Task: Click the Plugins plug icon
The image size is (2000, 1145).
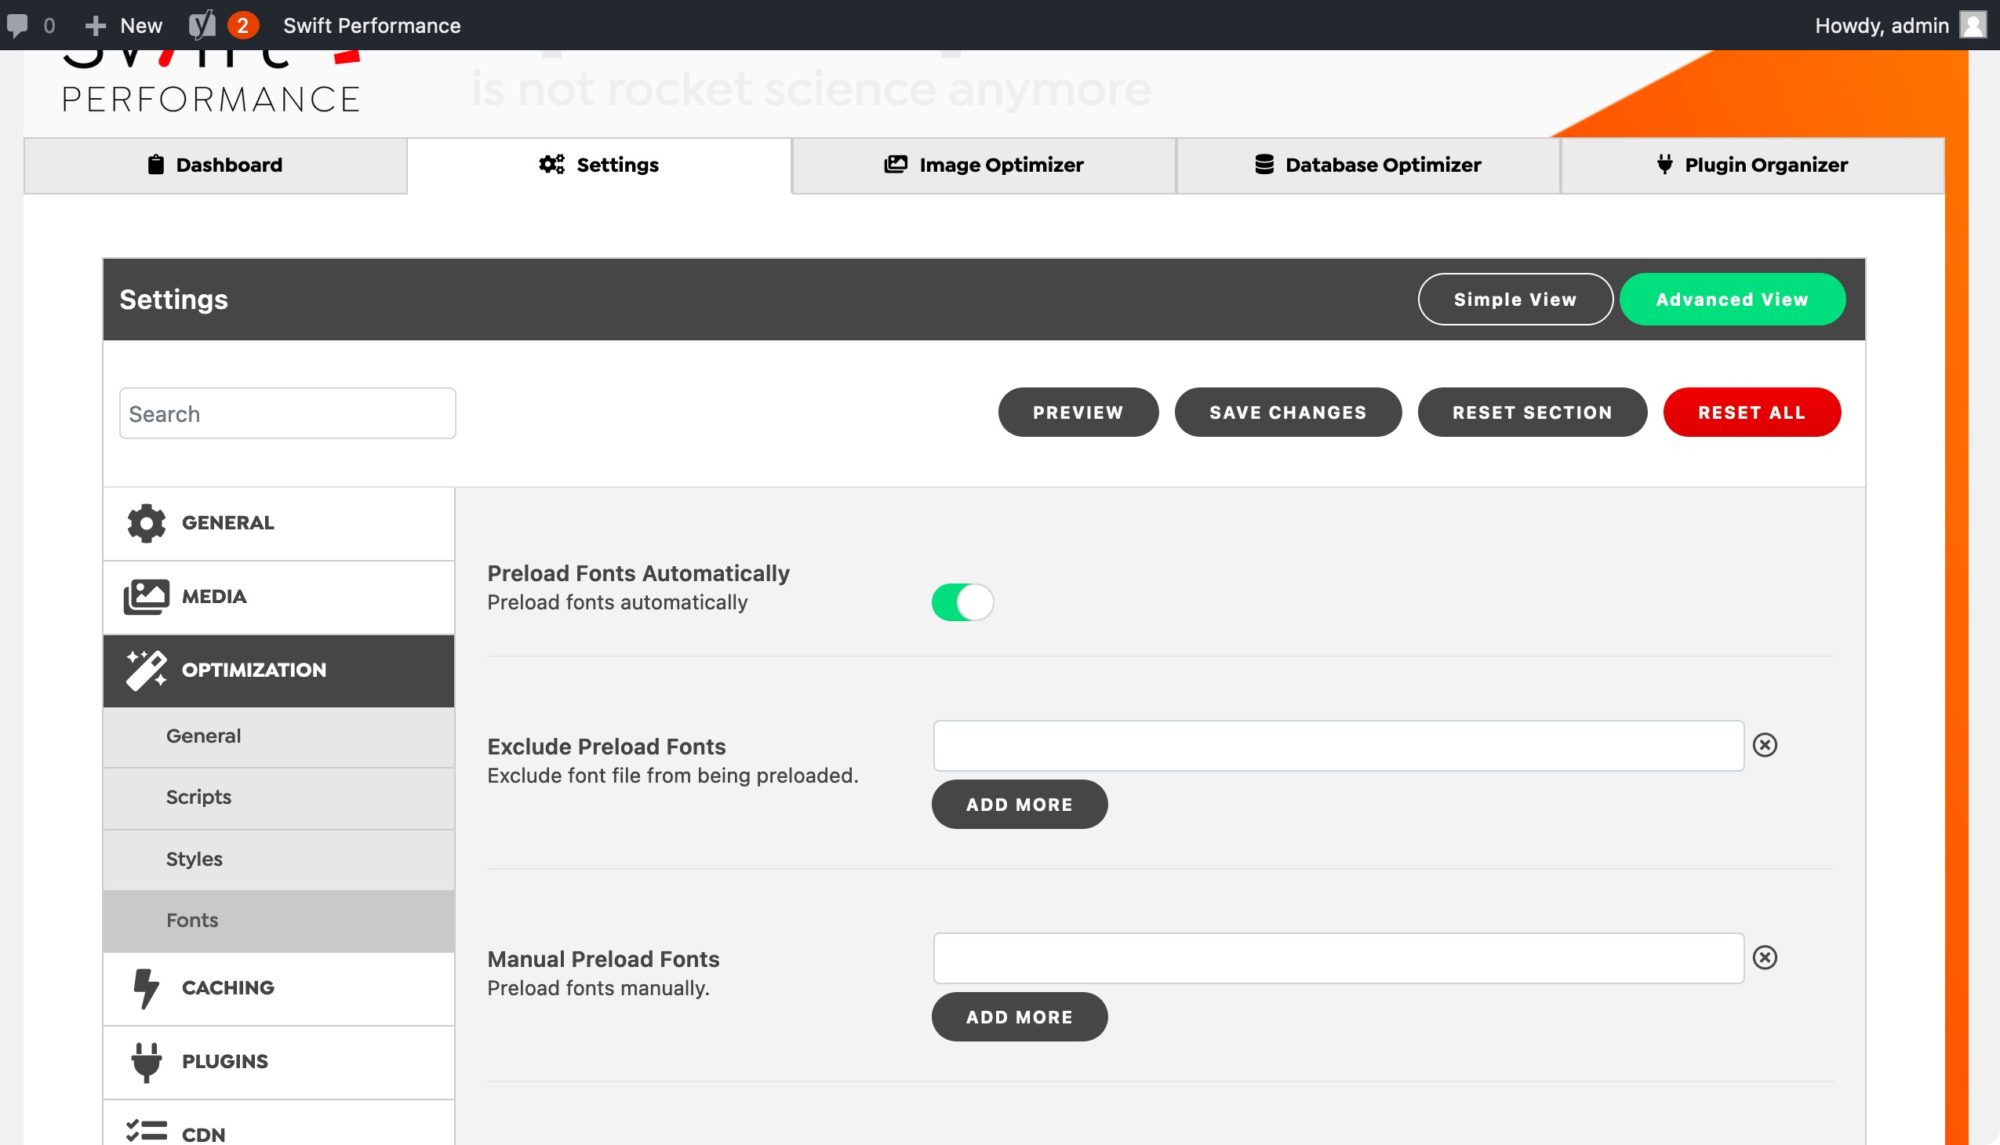Action: [146, 1062]
